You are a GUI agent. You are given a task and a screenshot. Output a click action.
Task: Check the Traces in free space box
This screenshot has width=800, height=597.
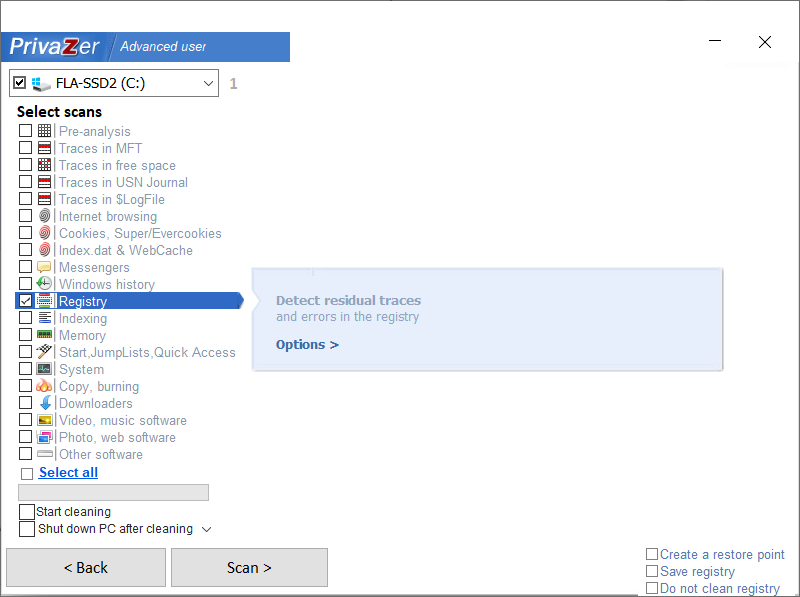coord(26,165)
